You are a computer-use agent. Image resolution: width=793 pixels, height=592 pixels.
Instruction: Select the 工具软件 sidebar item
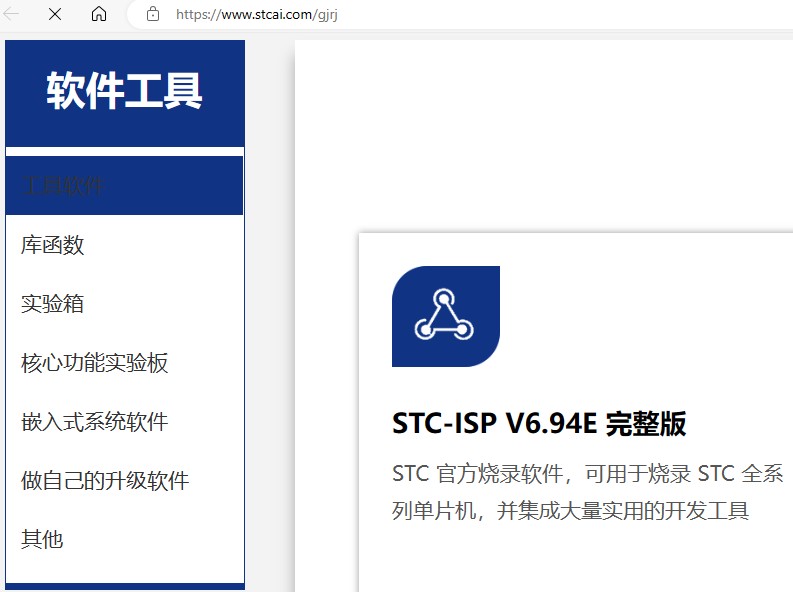pyautogui.click(x=124, y=186)
